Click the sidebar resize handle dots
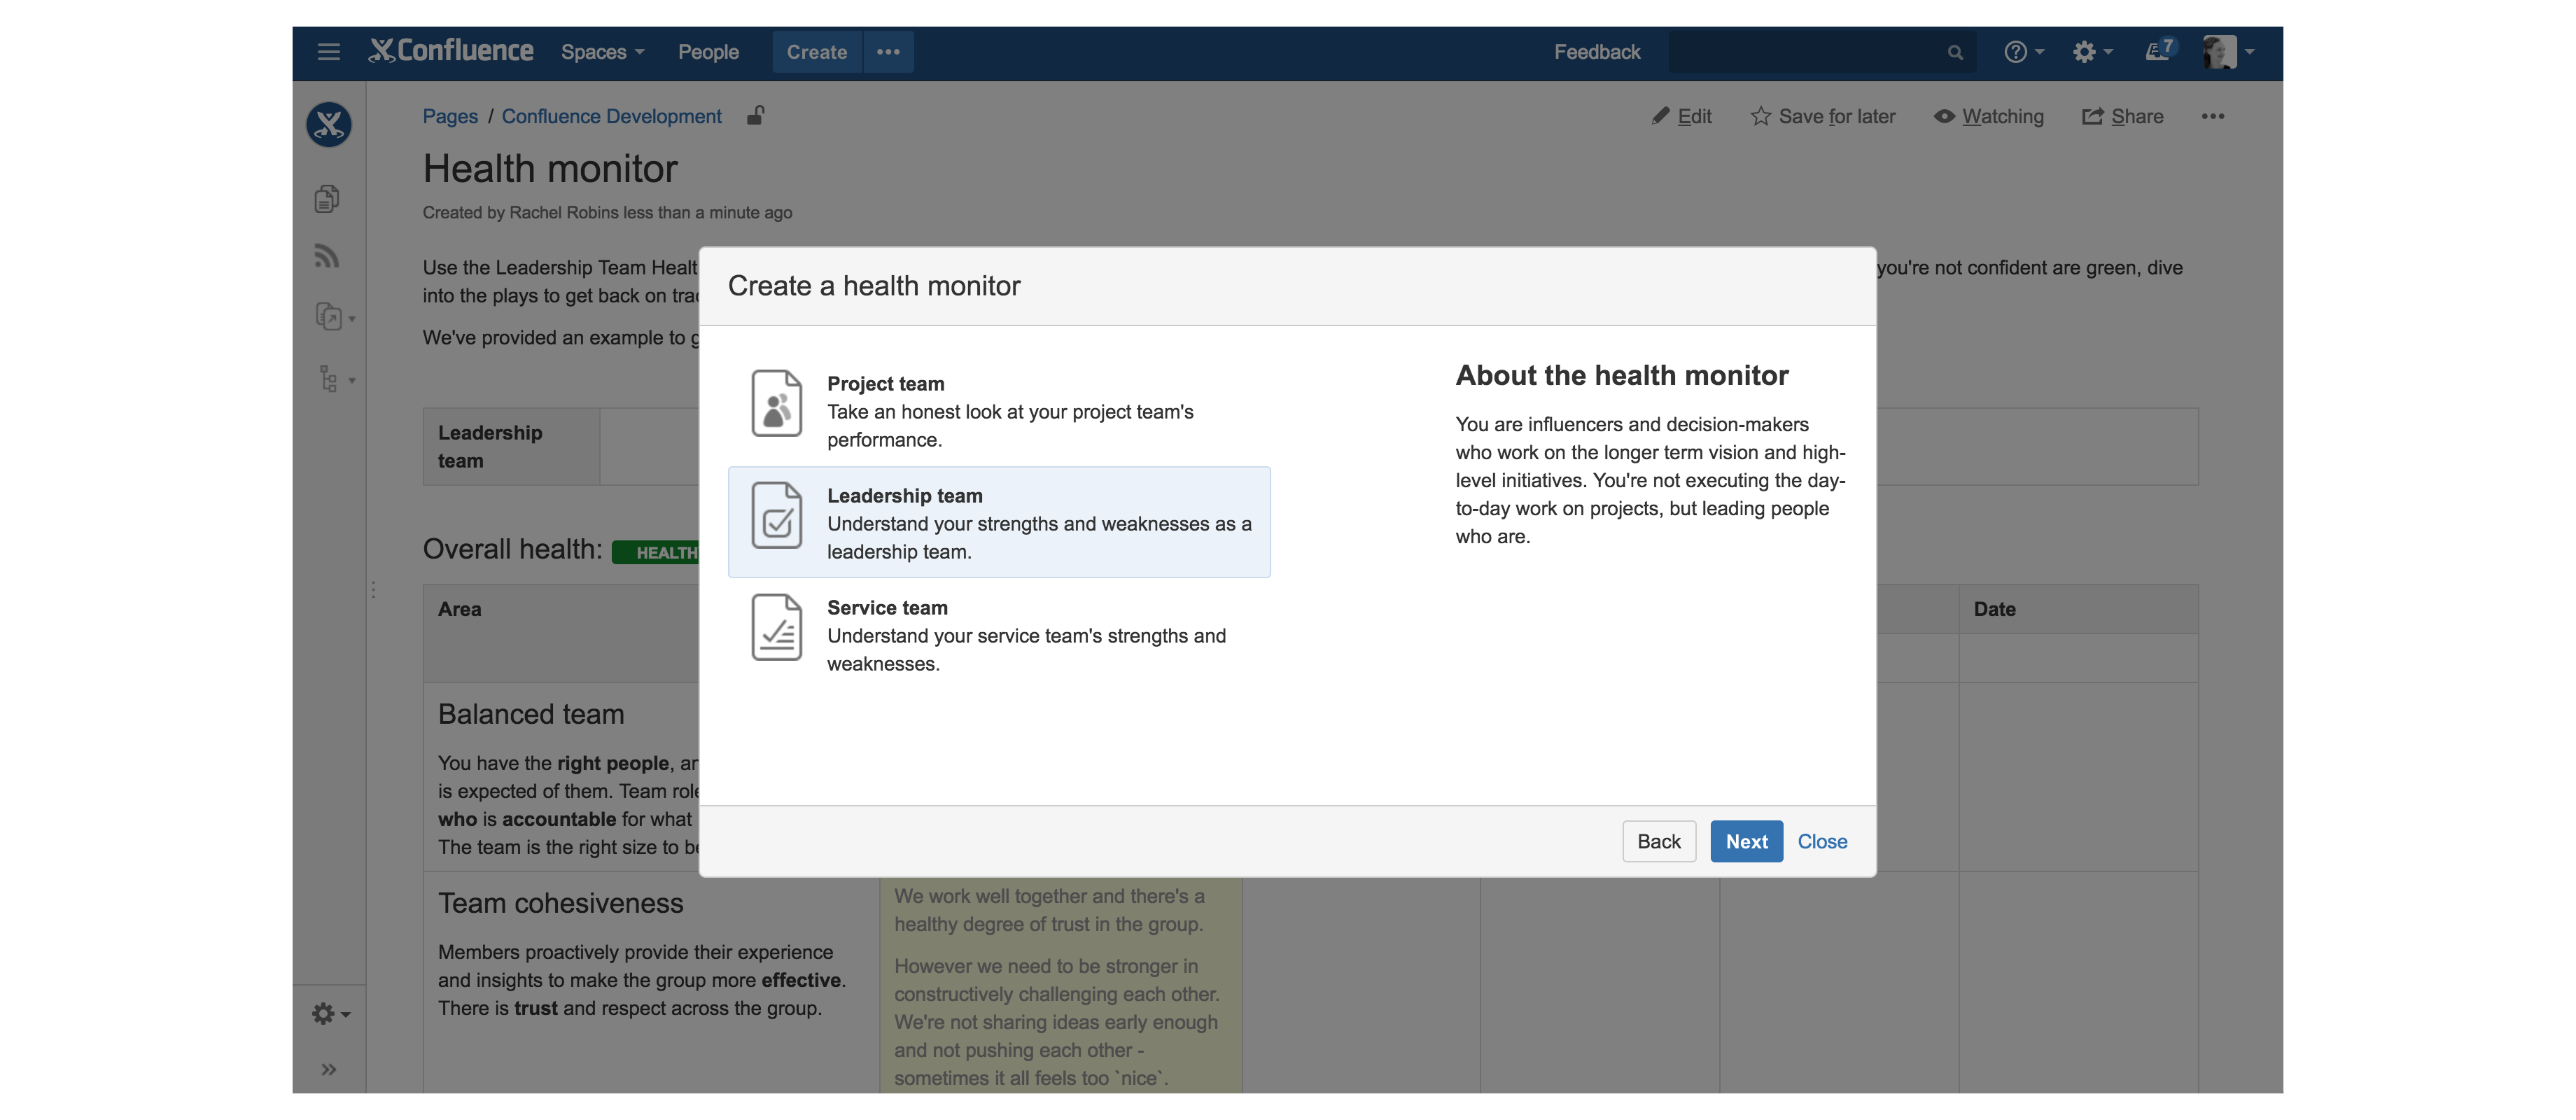Screen dimensions: 2576x1120 click(374, 590)
